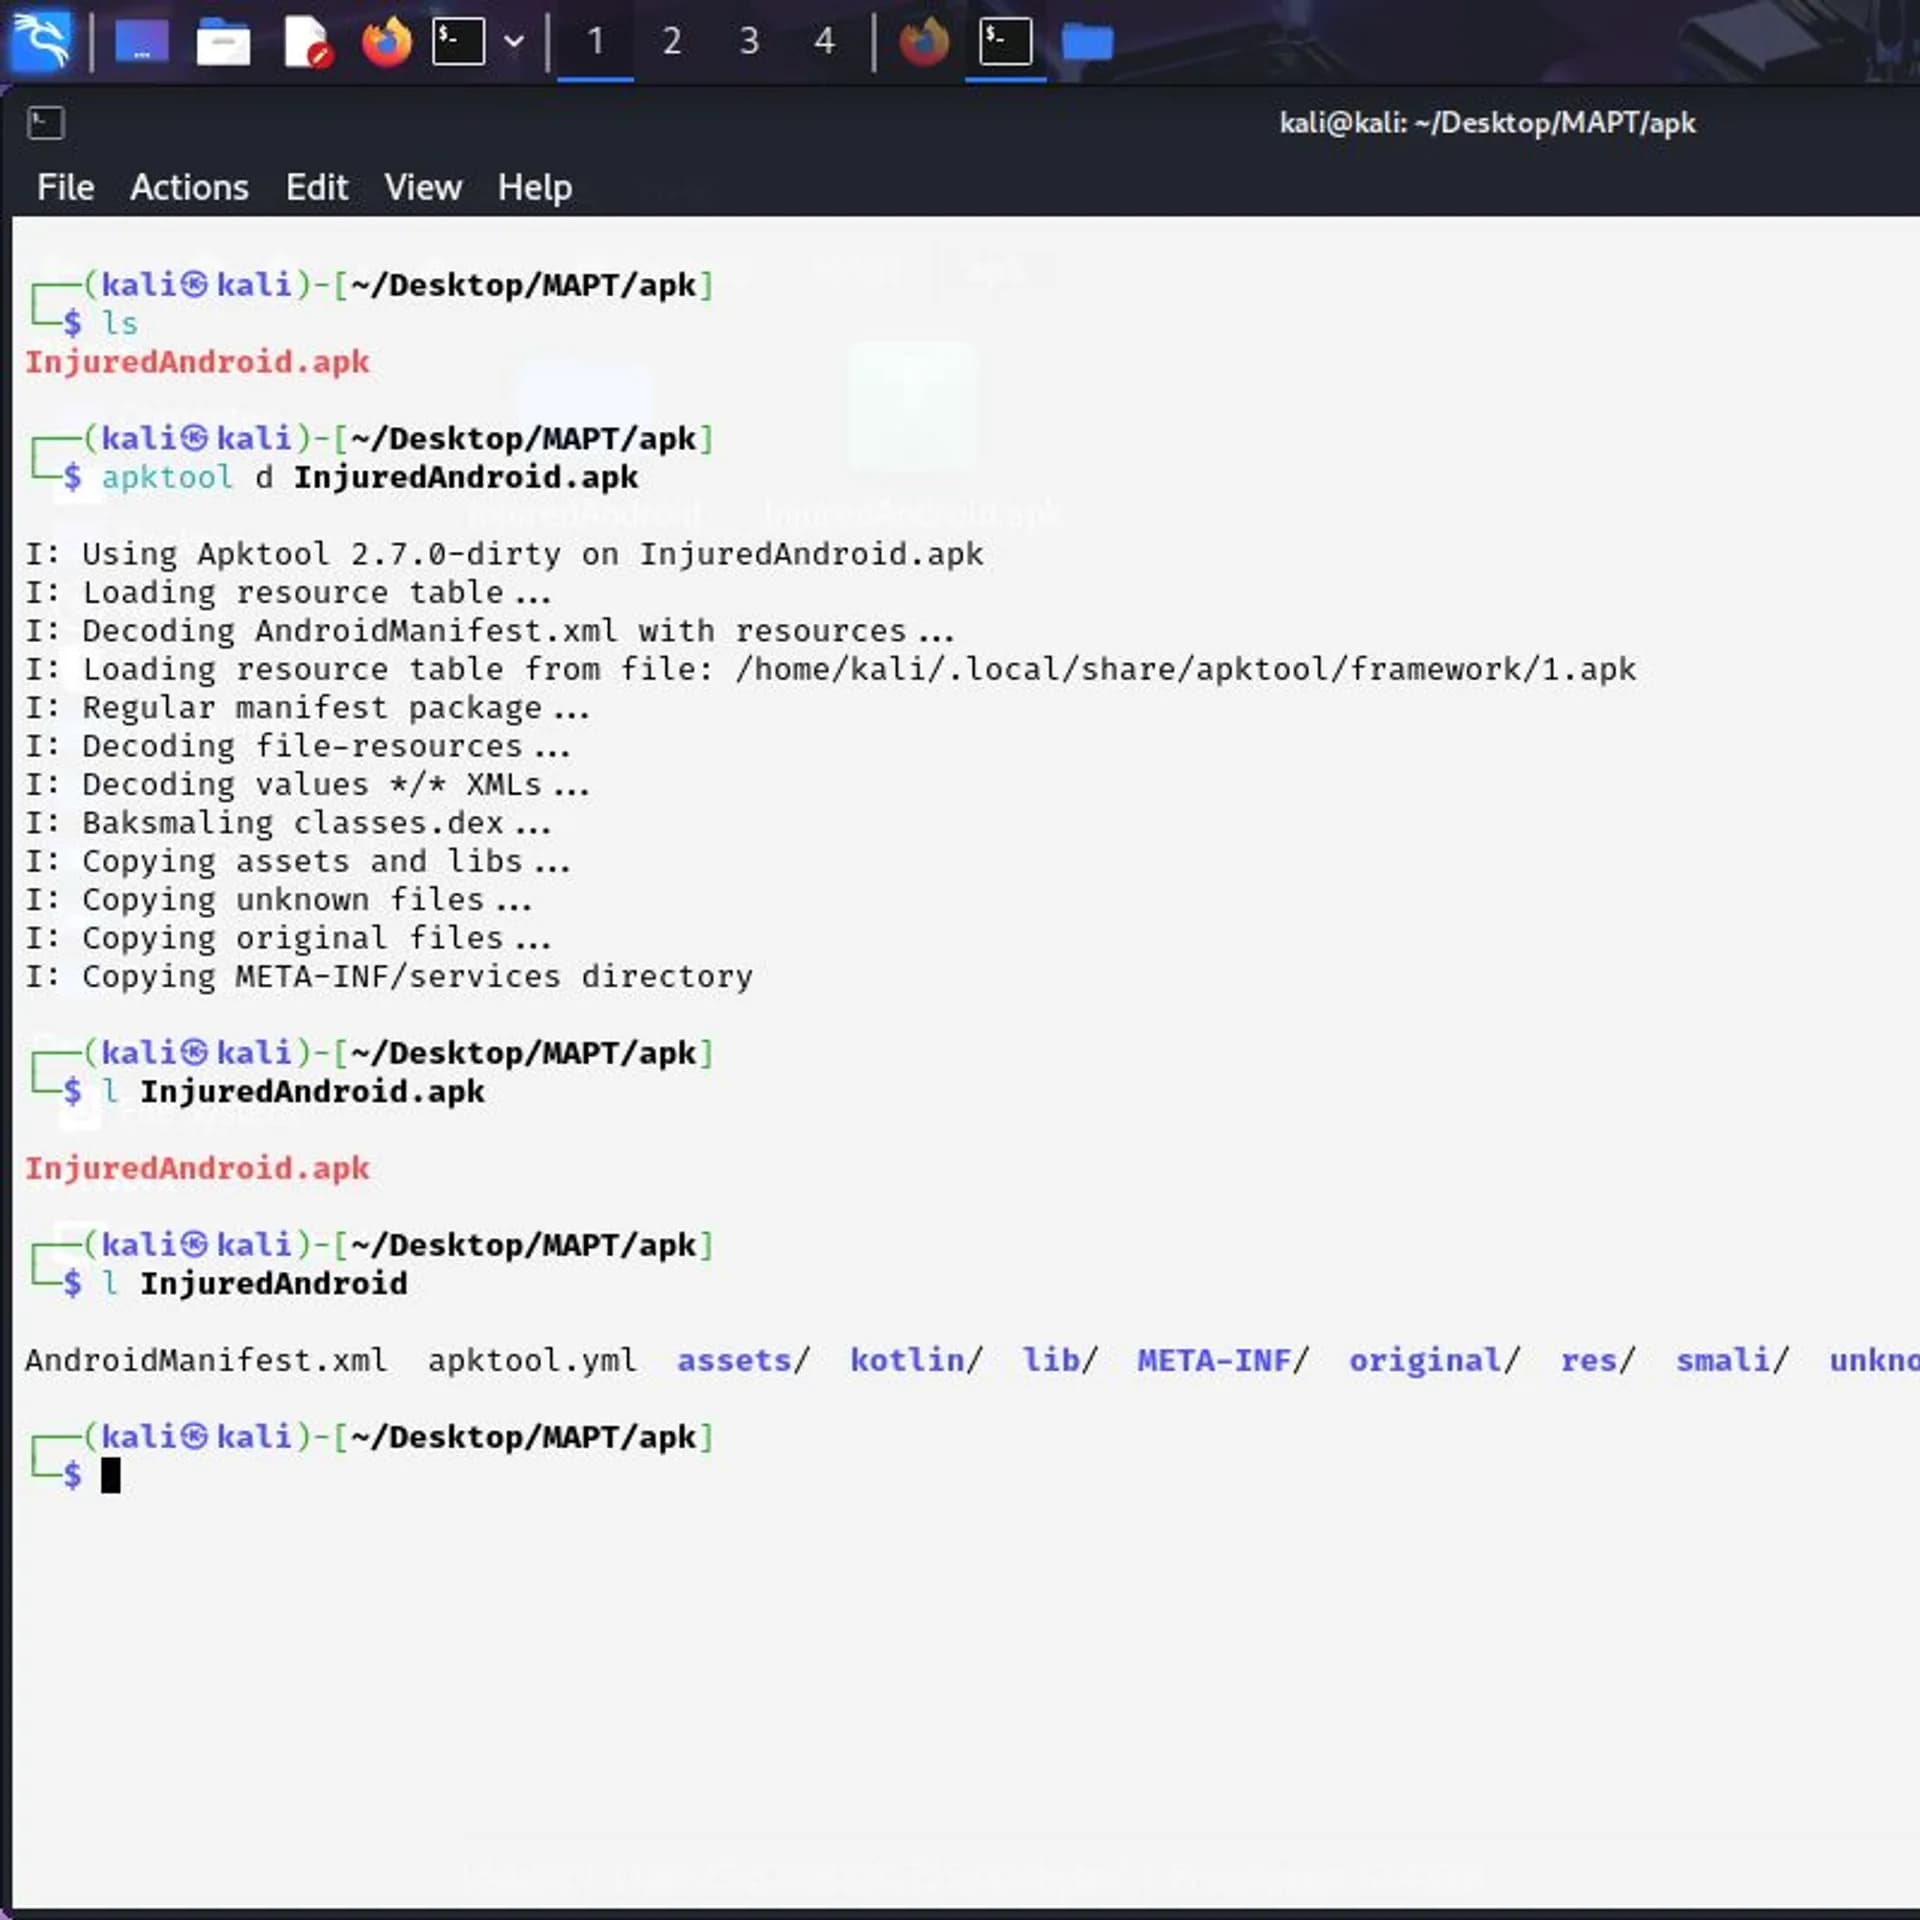Click the terminal cursor at the last prompt
Image resolution: width=1920 pixels, height=1920 pixels.
tap(111, 1476)
